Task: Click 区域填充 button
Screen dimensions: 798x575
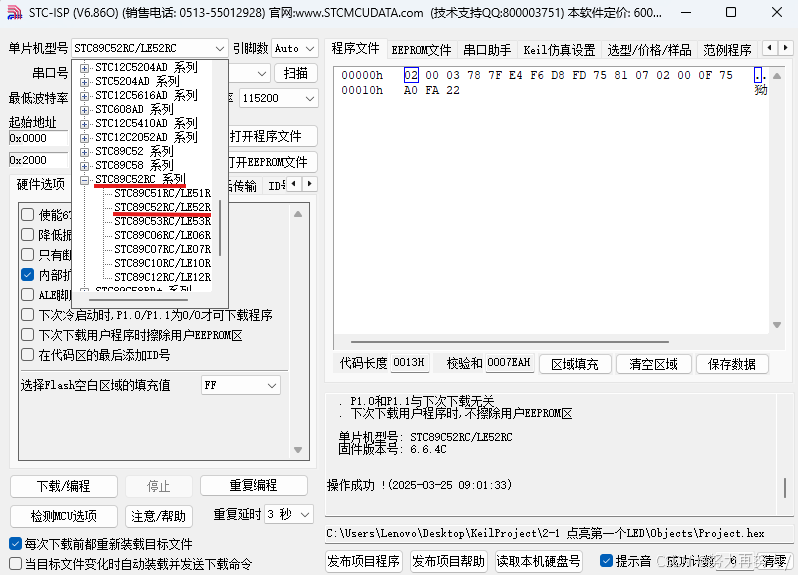Action: [x=575, y=364]
